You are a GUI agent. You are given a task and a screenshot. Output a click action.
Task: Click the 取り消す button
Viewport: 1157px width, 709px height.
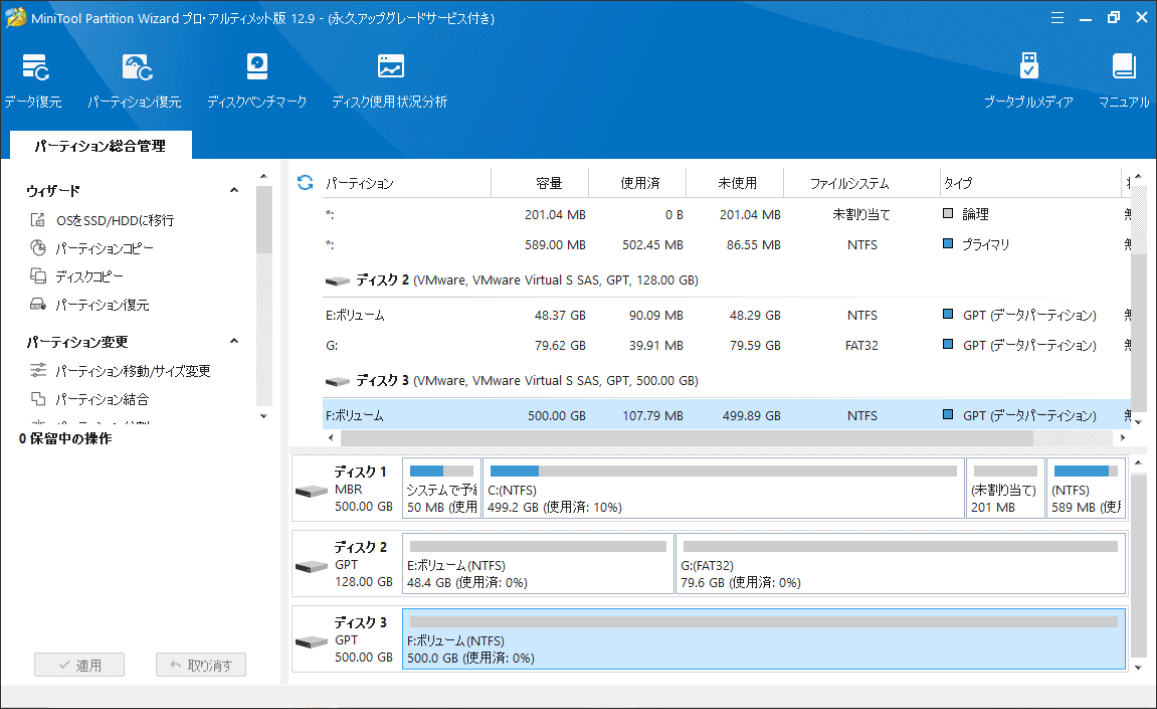point(201,665)
